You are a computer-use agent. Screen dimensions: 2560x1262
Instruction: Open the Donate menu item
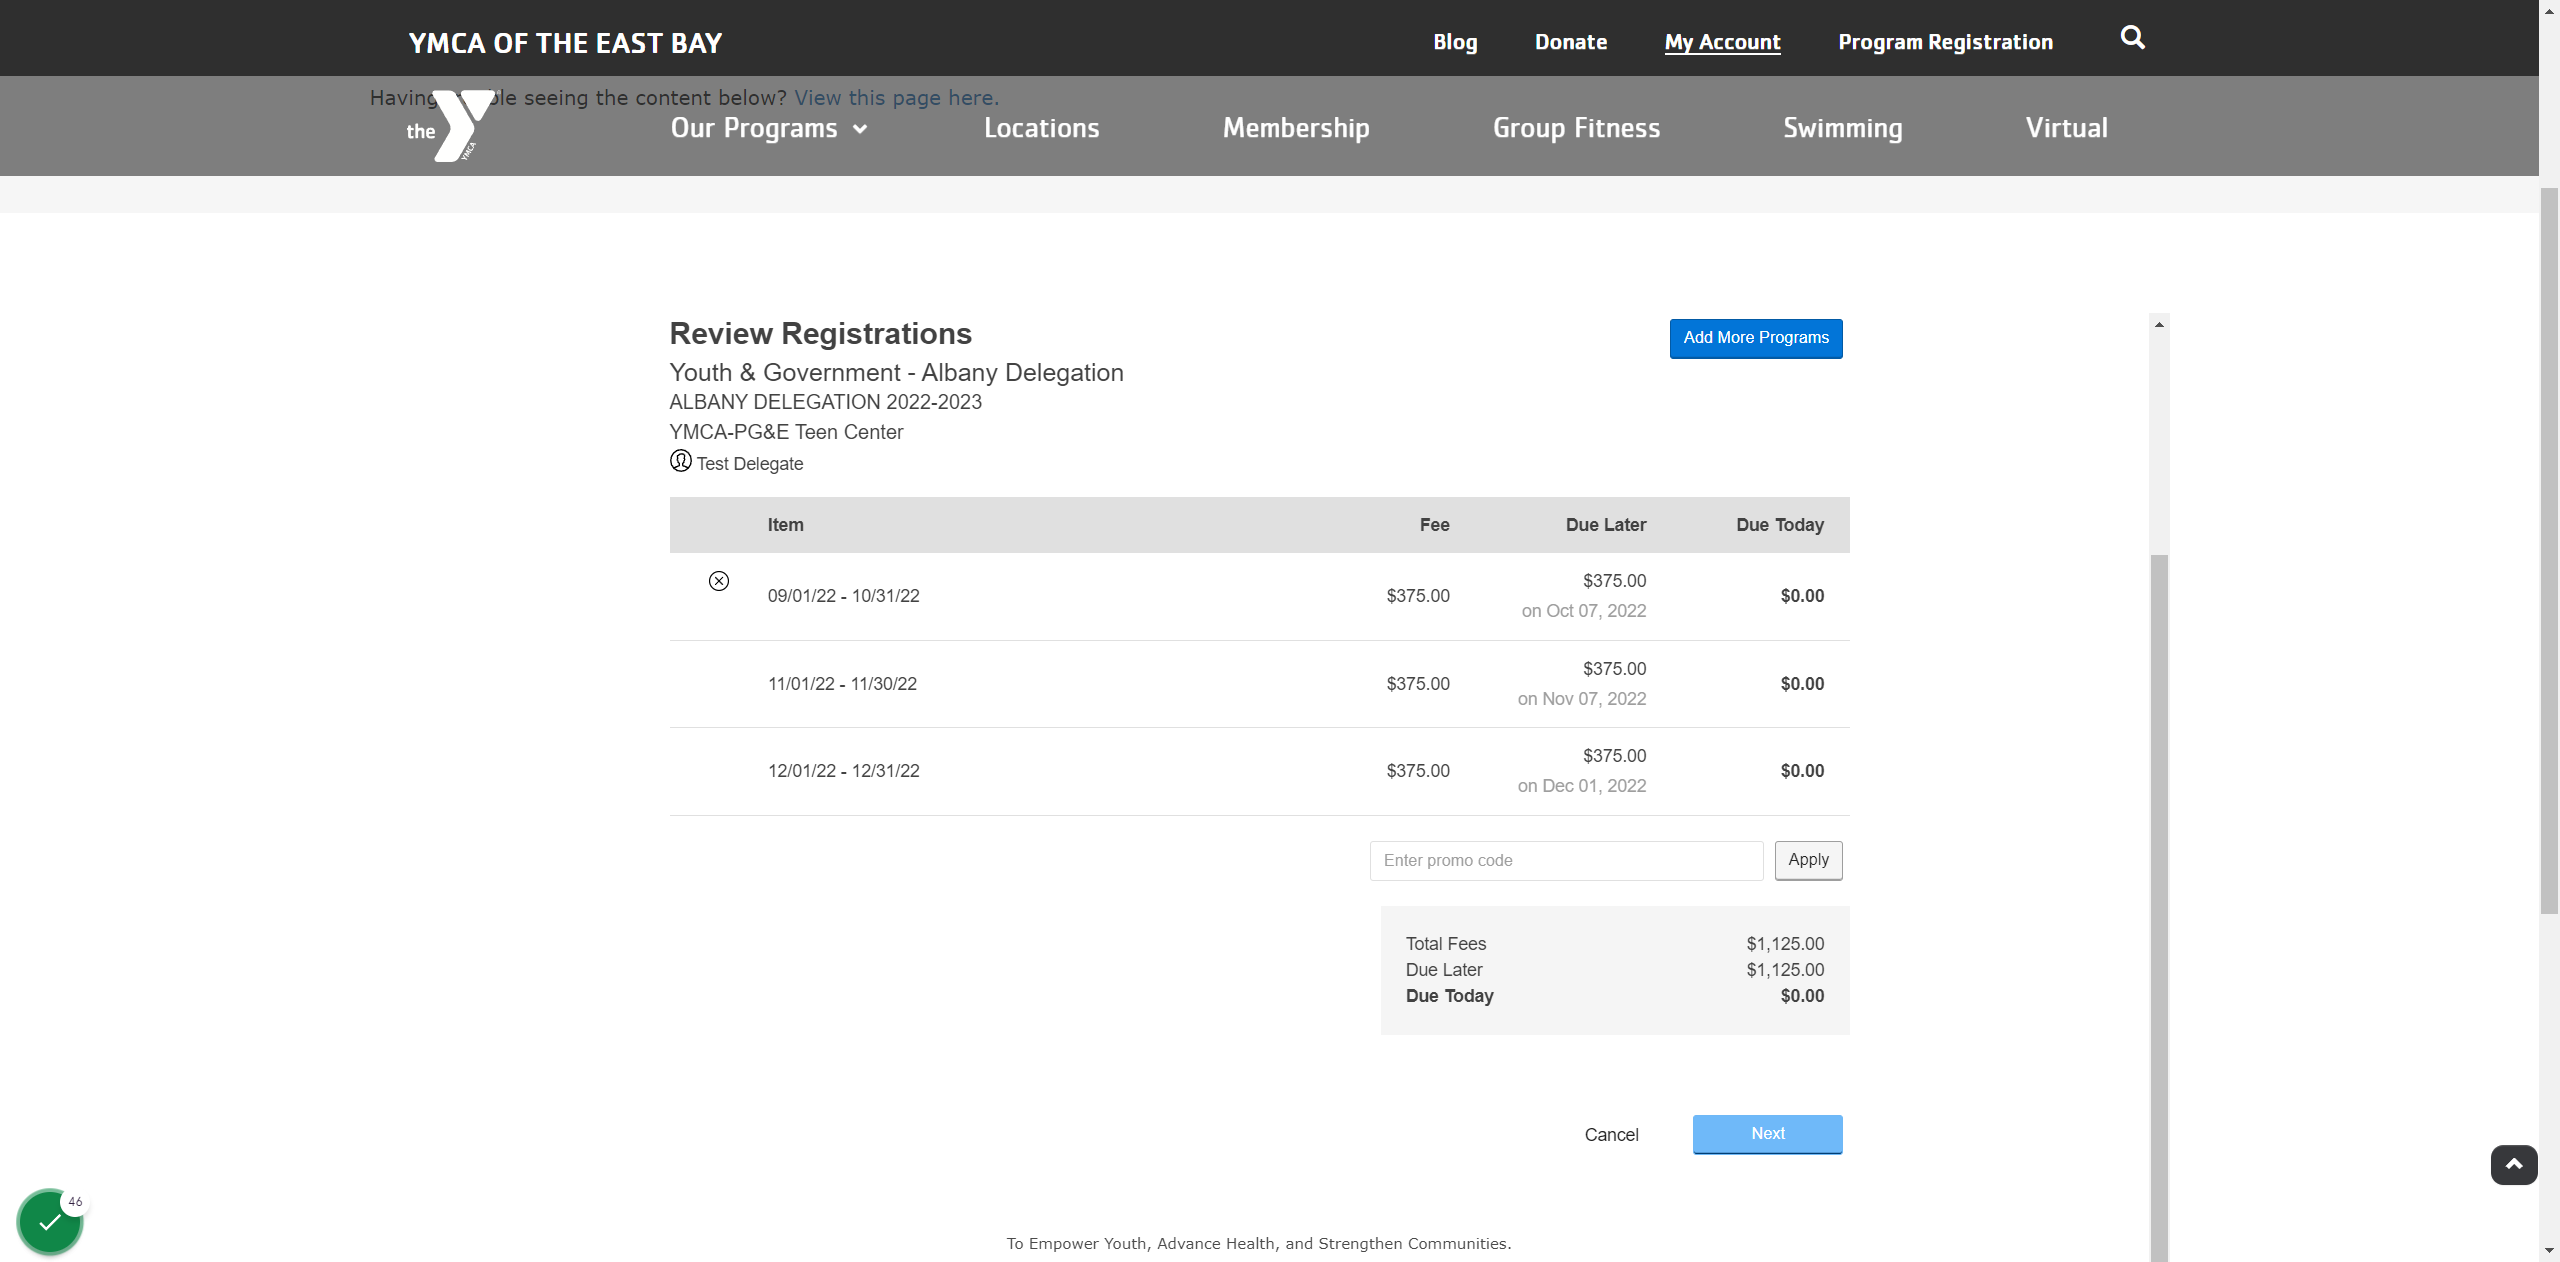tap(1571, 42)
